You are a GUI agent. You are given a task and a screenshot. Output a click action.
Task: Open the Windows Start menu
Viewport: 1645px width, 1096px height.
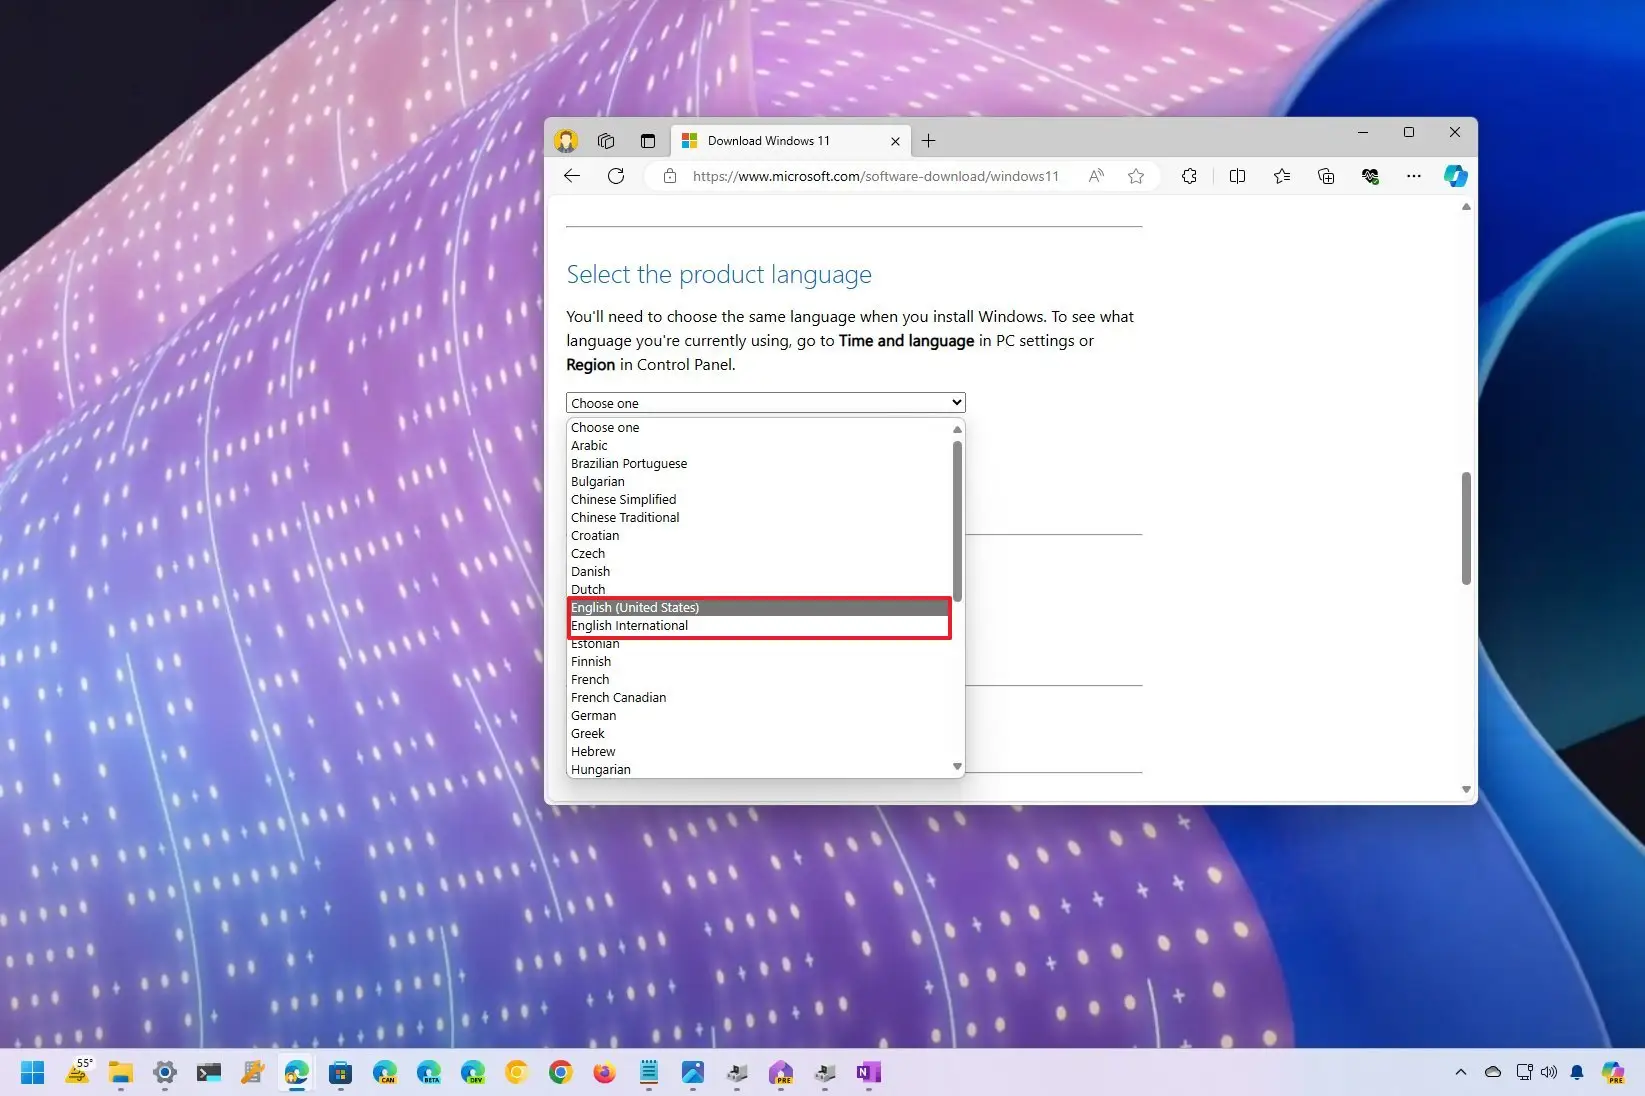pos(33,1073)
